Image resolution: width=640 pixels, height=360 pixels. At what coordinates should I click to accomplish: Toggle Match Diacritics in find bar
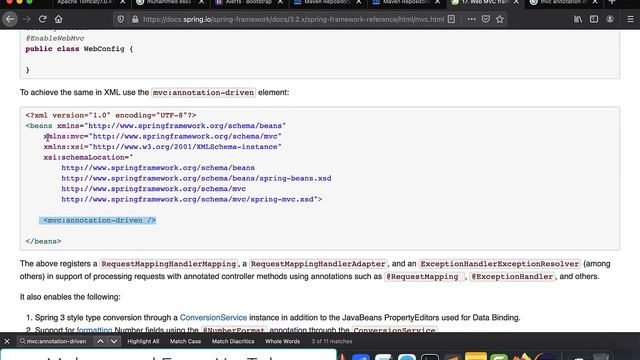(233, 341)
